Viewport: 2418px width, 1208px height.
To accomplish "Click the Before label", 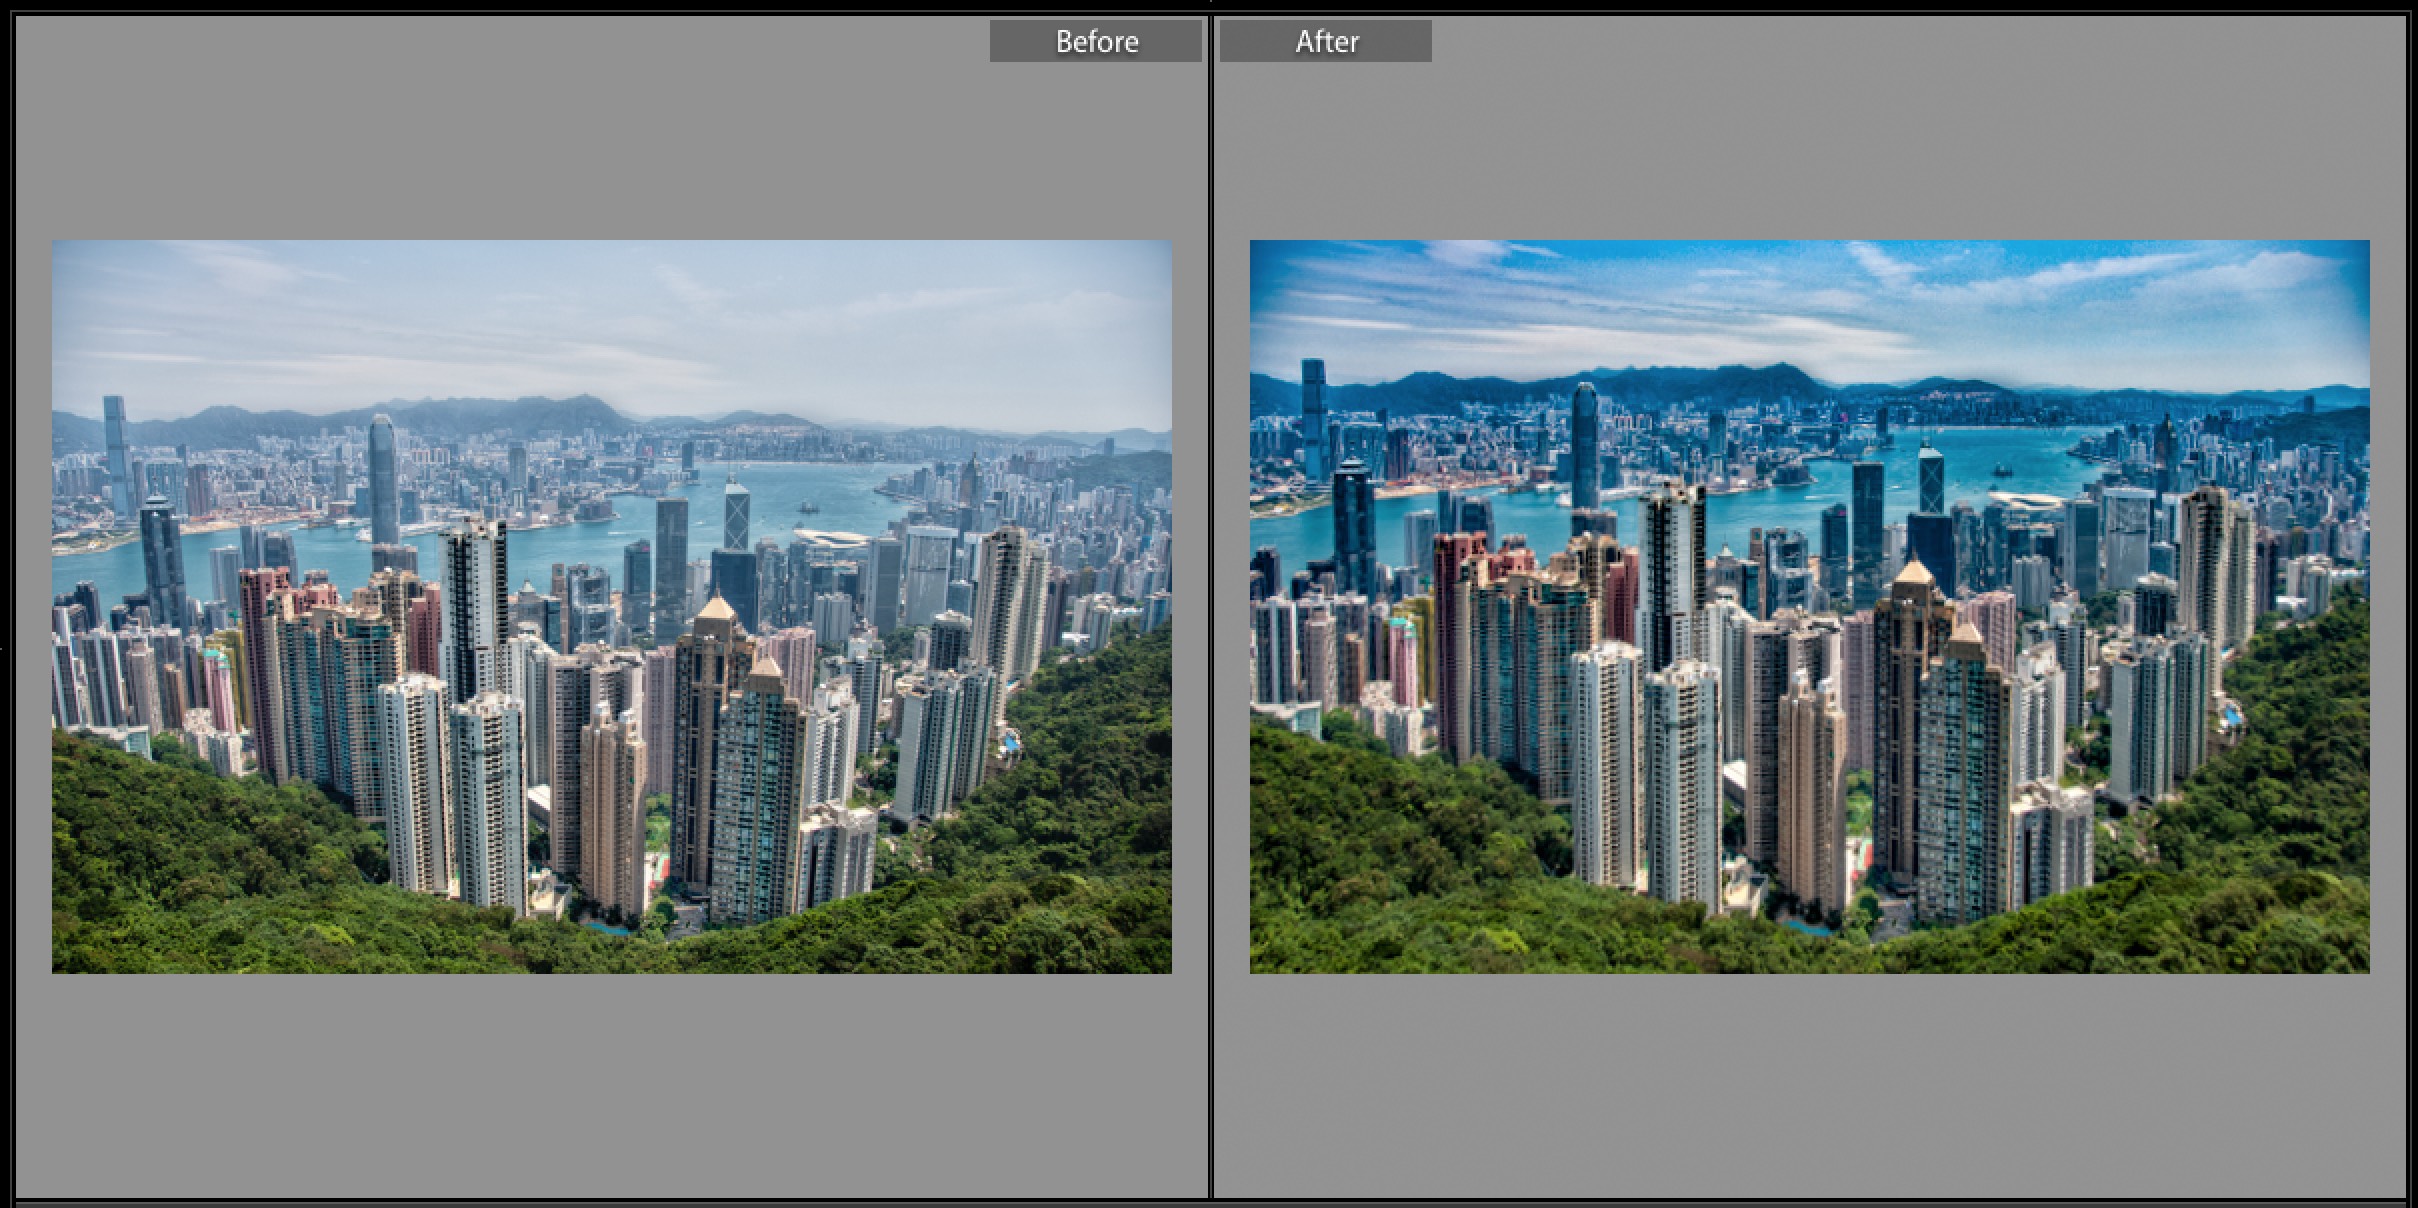I will (x=1096, y=41).
